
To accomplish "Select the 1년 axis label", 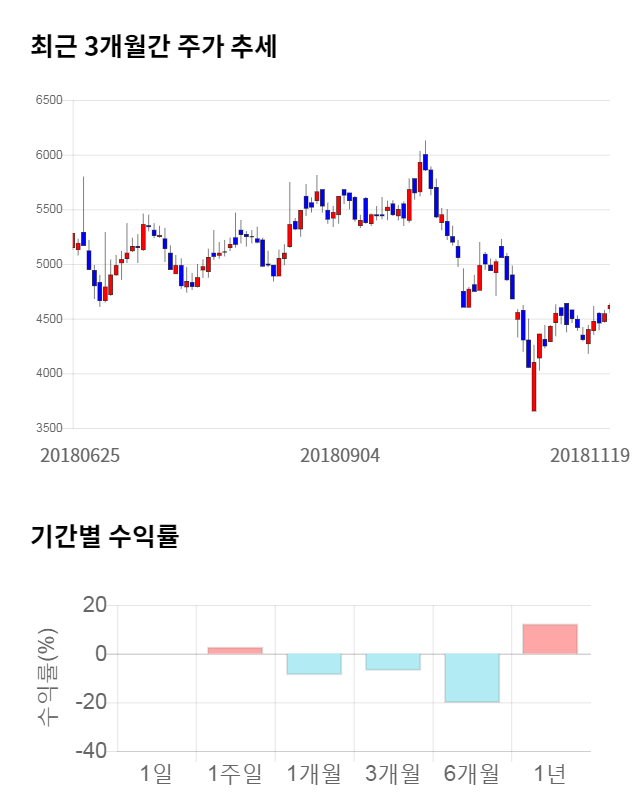I will [x=550, y=773].
